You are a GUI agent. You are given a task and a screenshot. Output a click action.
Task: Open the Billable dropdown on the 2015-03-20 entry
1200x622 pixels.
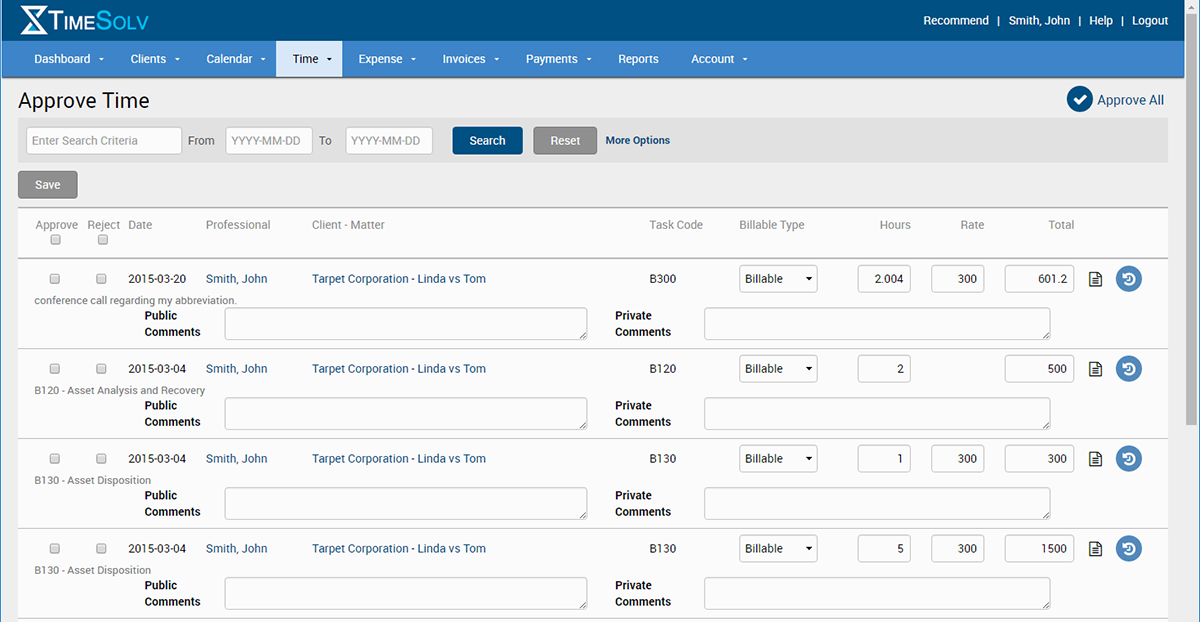(x=778, y=278)
